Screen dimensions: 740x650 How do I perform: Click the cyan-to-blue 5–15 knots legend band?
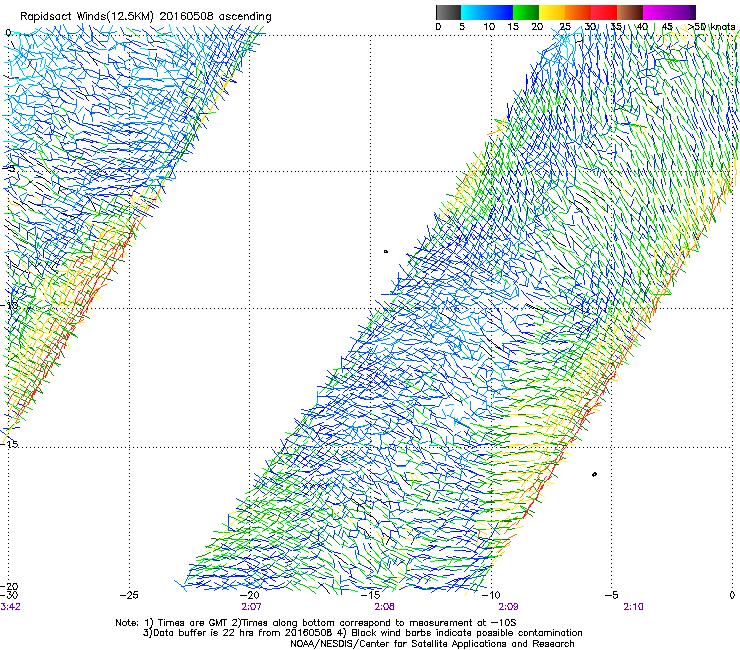[x=487, y=12]
